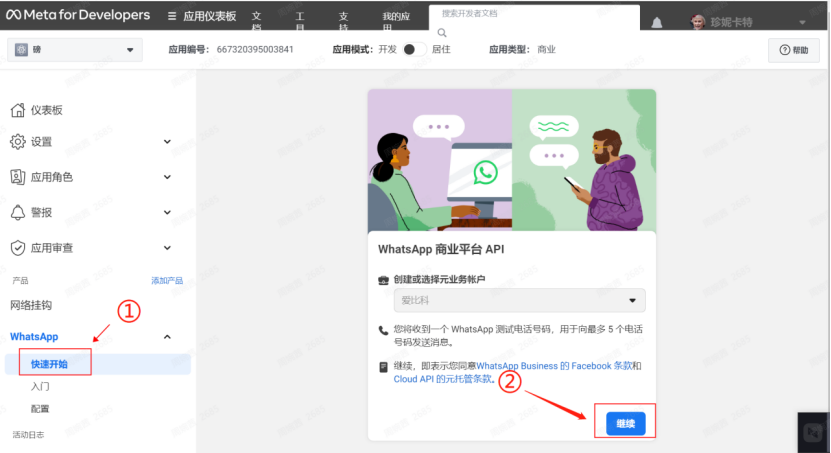The width and height of the screenshot is (831, 453).
Task: Open the app selector dropdown 磅
Action: 75,50
